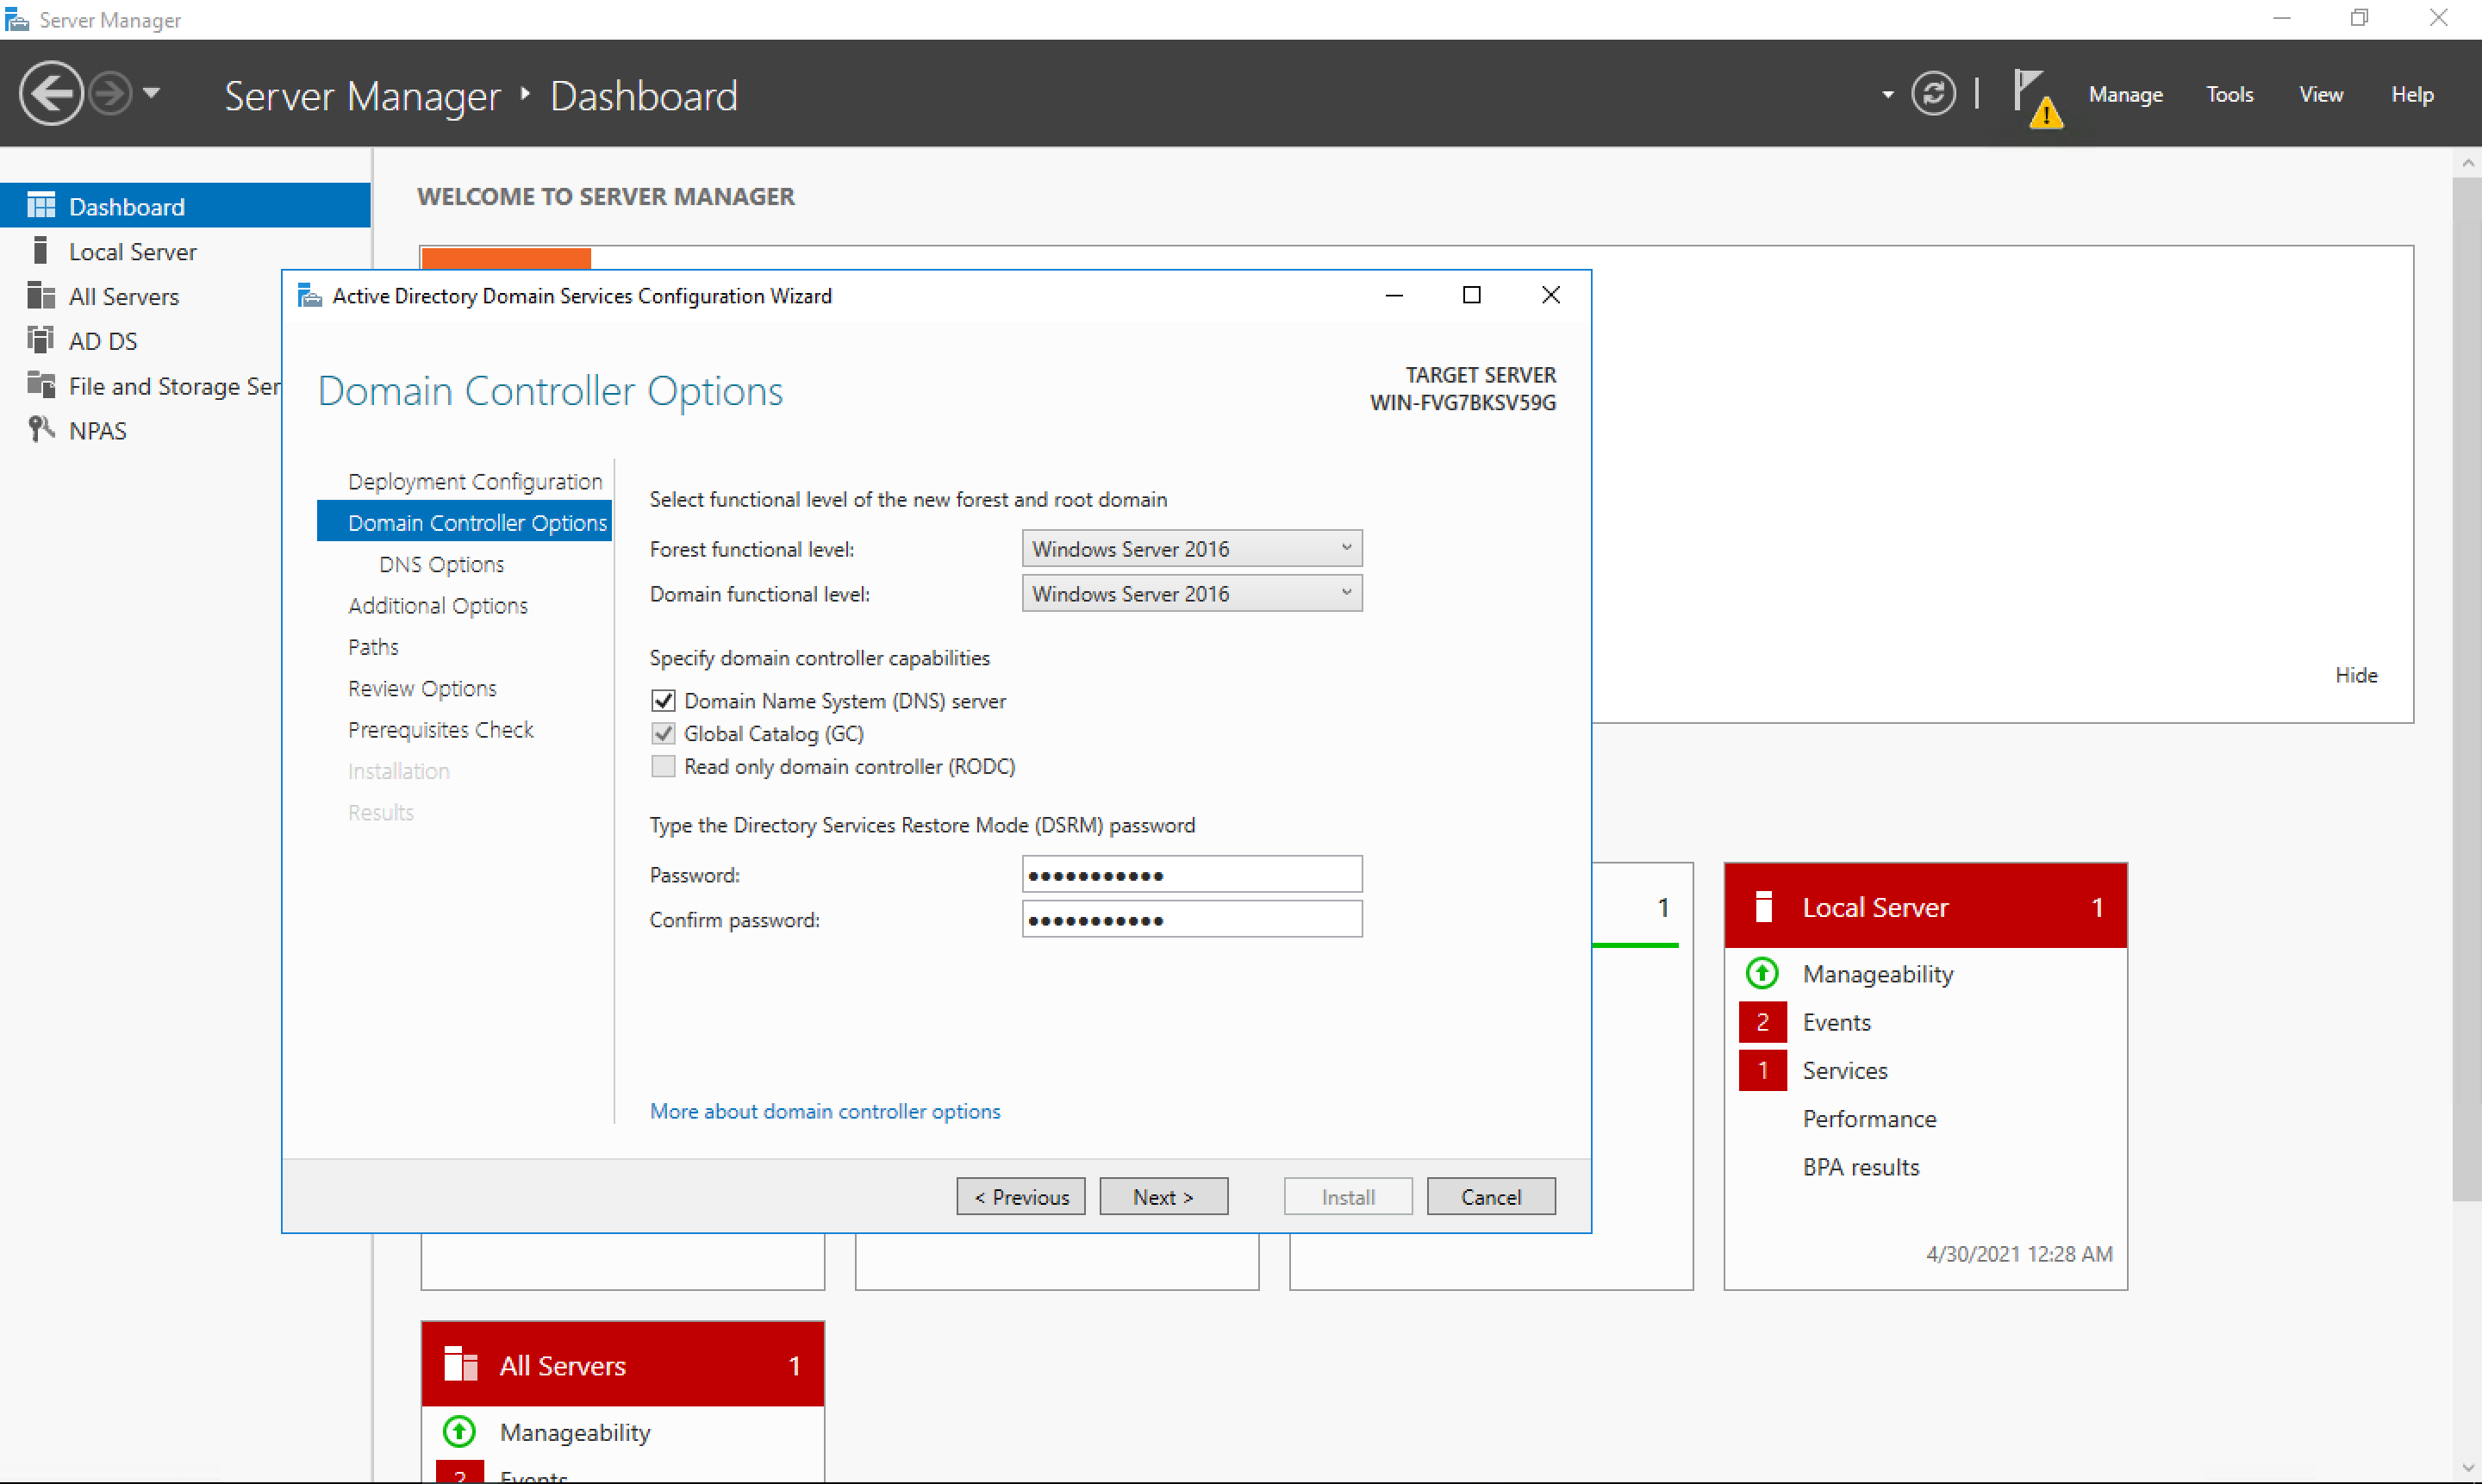The width and height of the screenshot is (2482, 1484).
Task: Open More about domain controller options link
Action: [x=824, y=1110]
